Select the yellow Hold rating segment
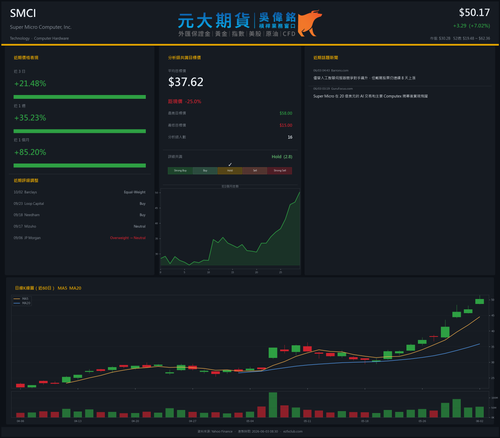This screenshot has width=500, height=438. pyautogui.click(x=230, y=171)
